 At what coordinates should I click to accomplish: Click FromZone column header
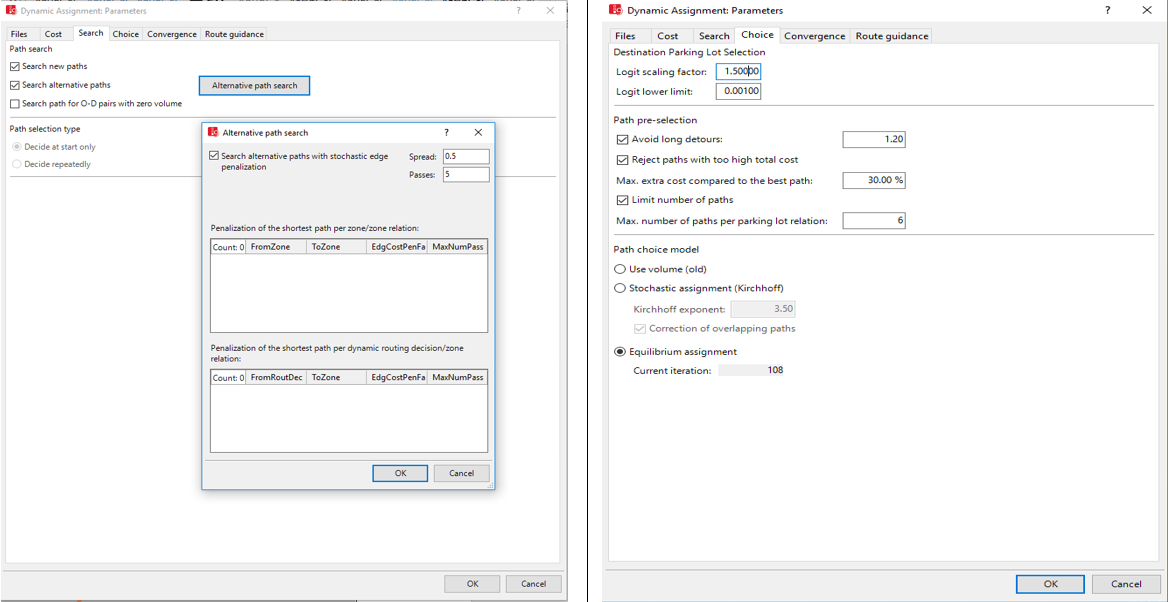276,247
